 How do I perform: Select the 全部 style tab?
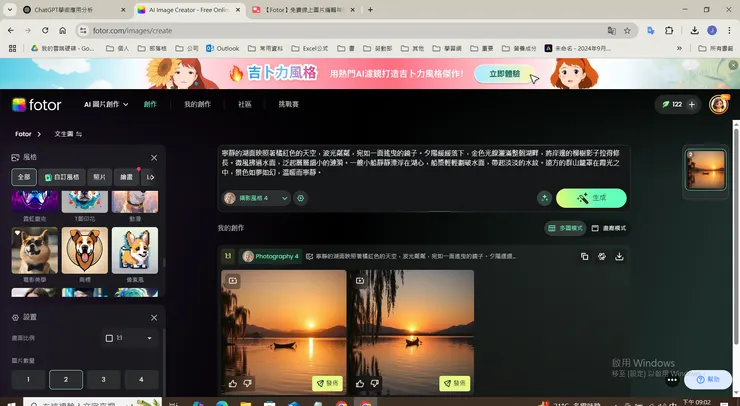click(24, 178)
